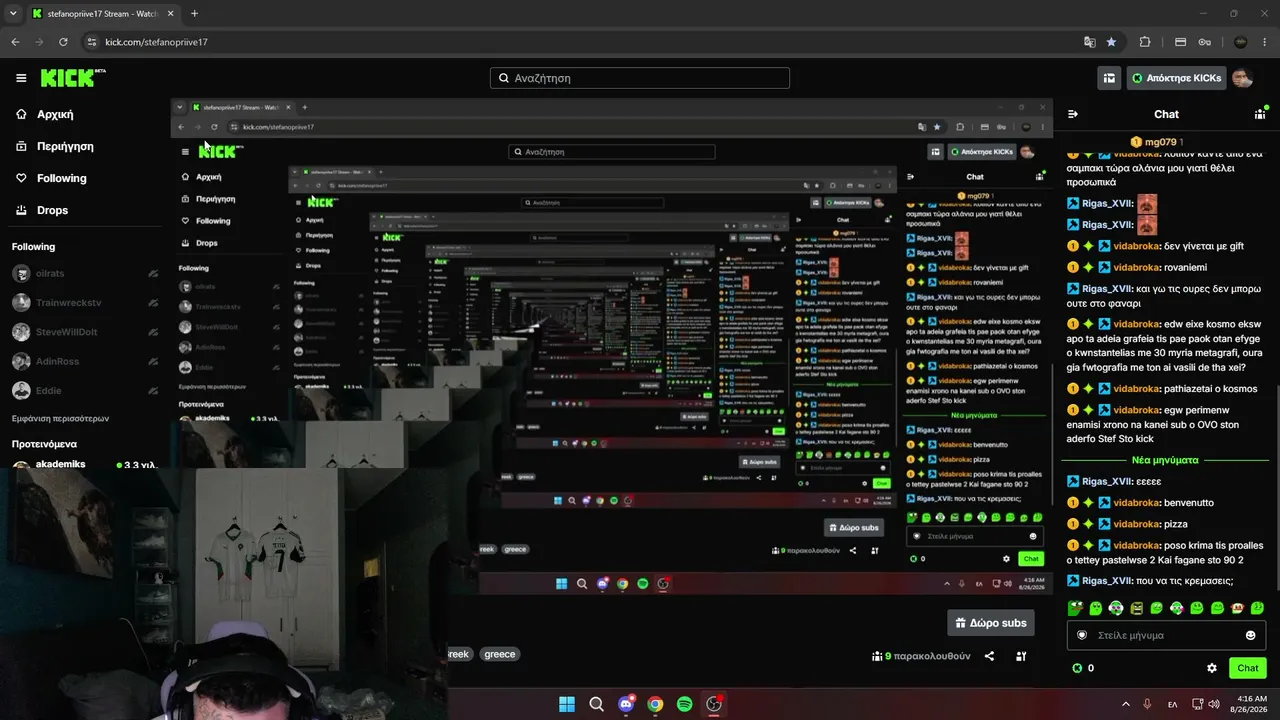Show chat users list icon
The width and height of the screenshot is (1280, 720).
[1260, 114]
